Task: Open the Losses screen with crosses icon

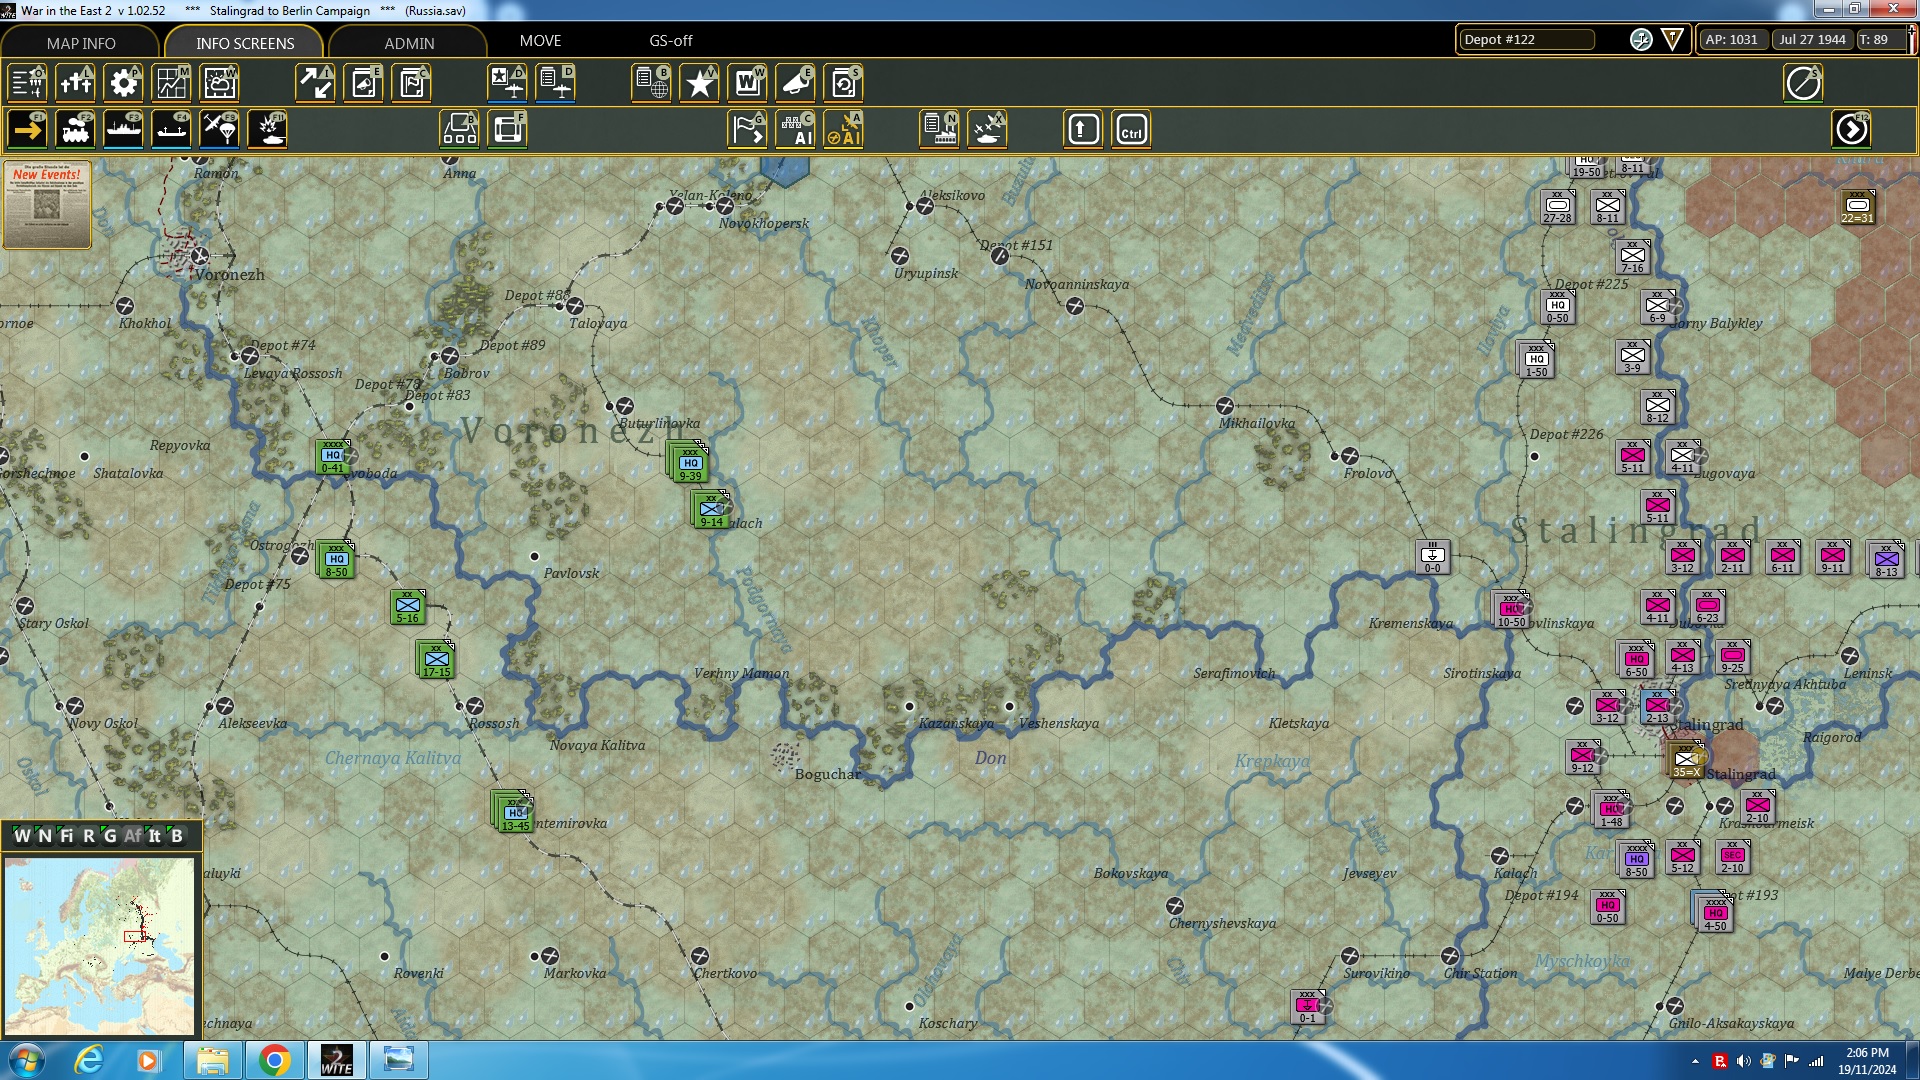Action: (x=76, y=83)
